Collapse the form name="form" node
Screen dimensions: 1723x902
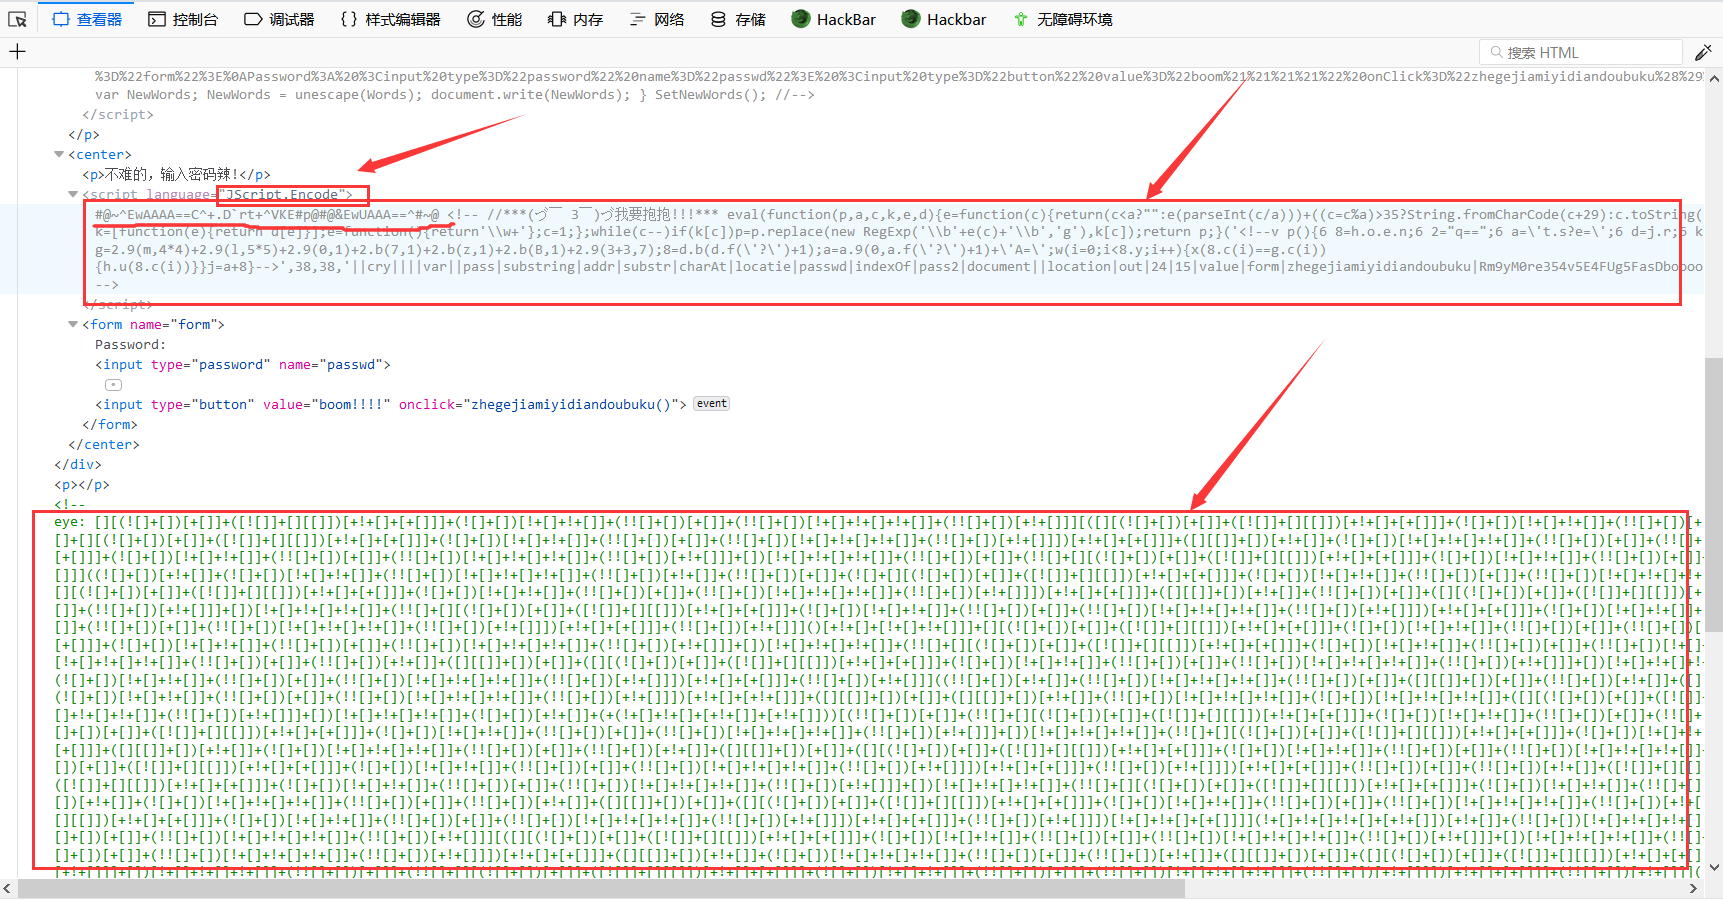73,324
